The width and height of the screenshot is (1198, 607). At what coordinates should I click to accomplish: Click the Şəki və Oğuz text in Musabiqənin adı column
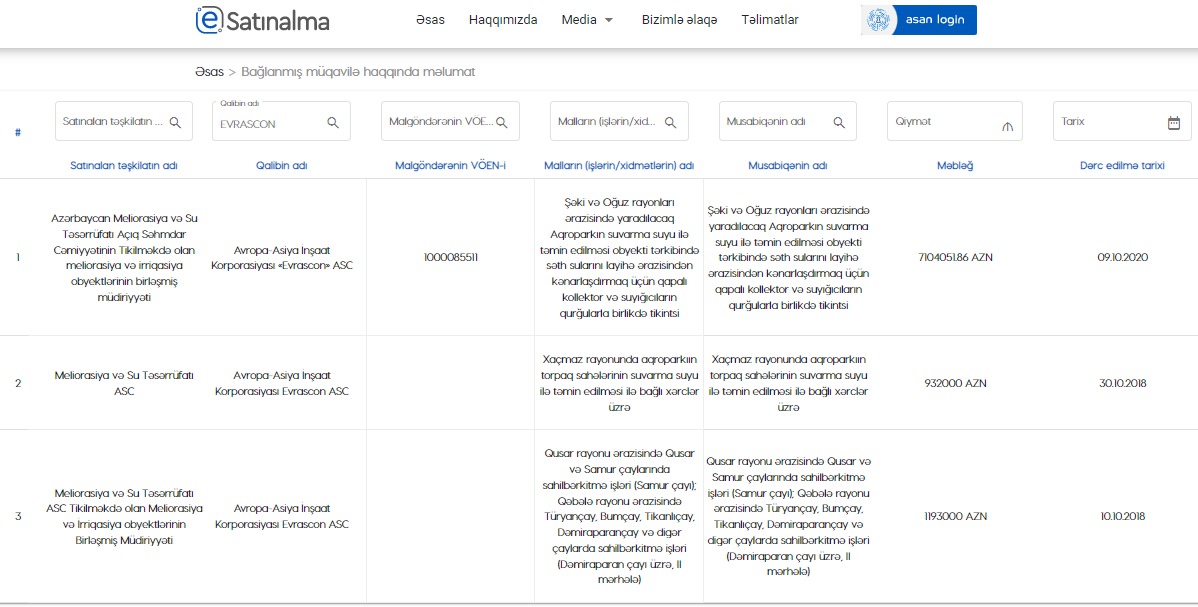click(x=788, y=258)
